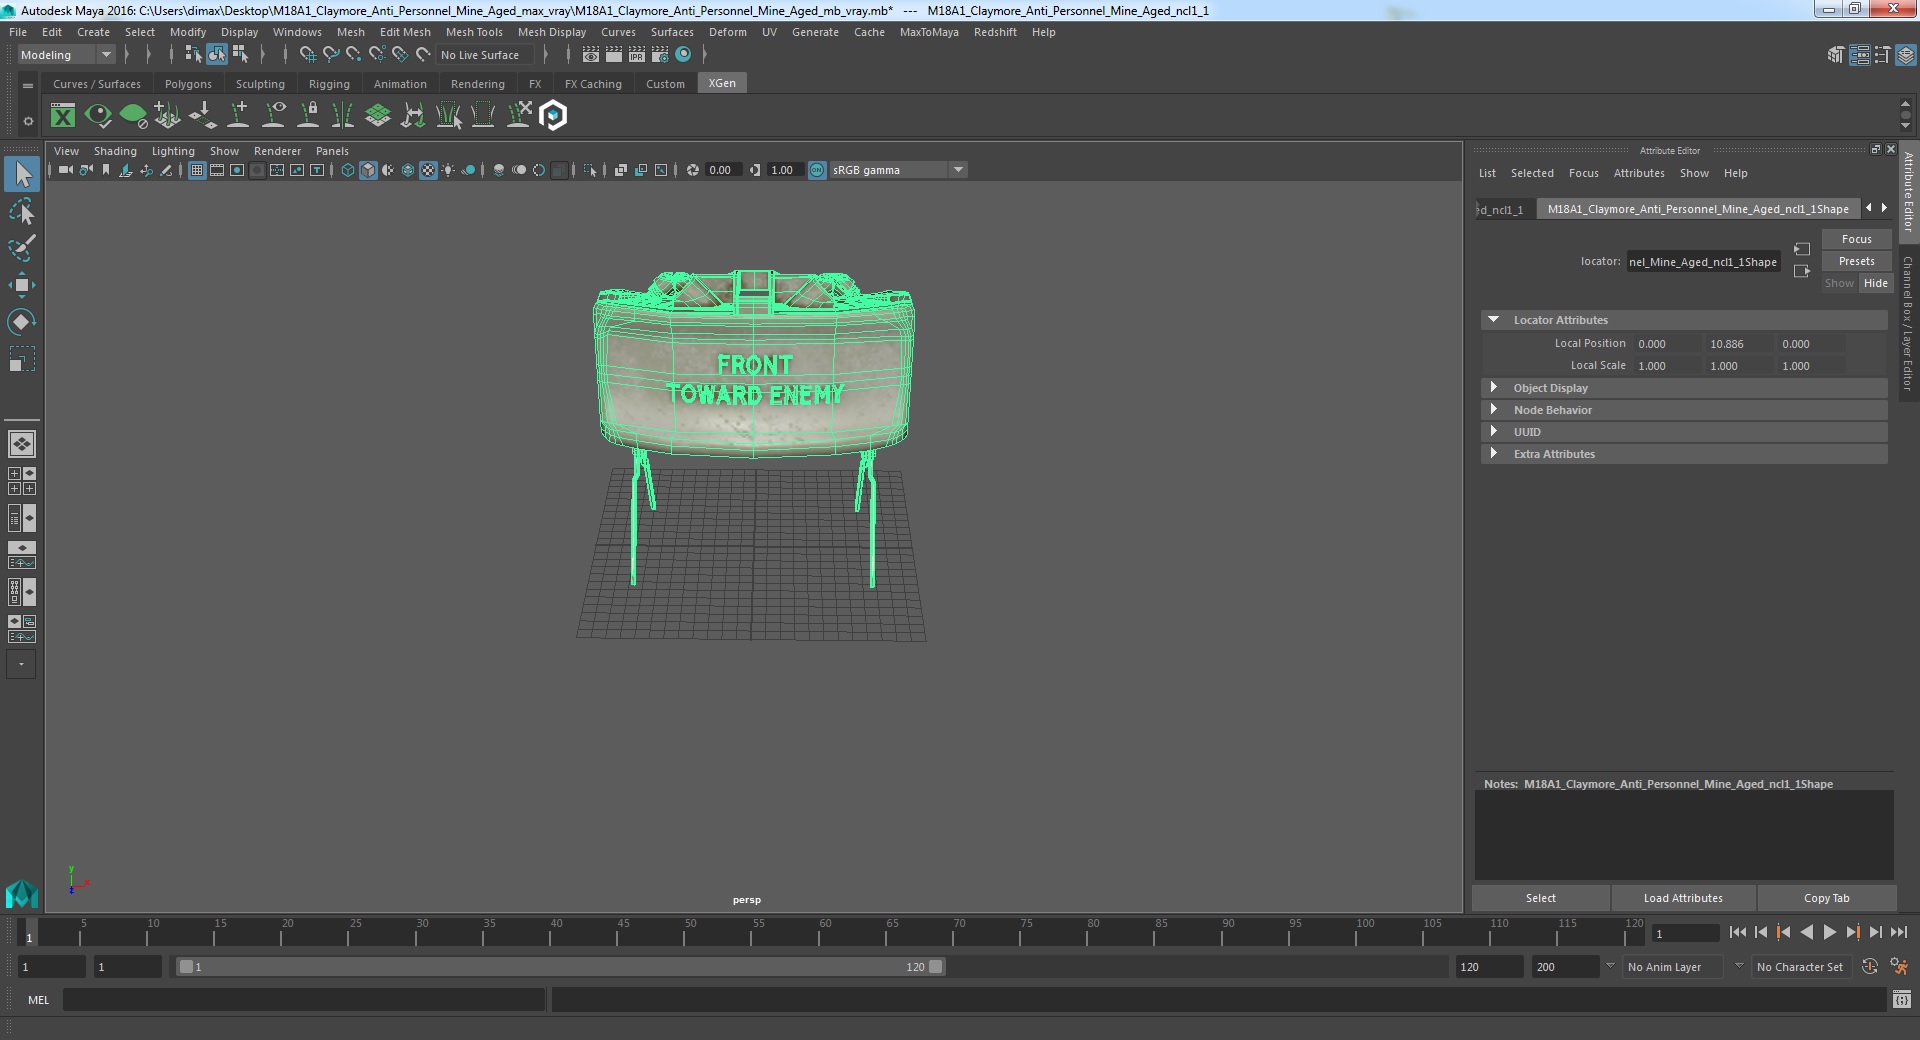The width and height of the screenshot is (1920, 1040).
Task: Activate the Lasso select tool
Action: point(22,211)
